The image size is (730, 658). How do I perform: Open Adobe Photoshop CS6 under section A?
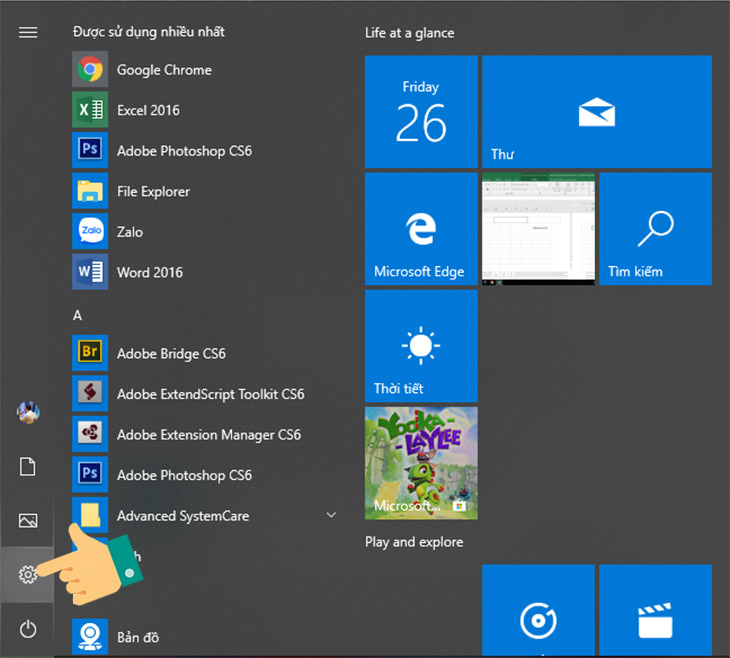point(90,475)
